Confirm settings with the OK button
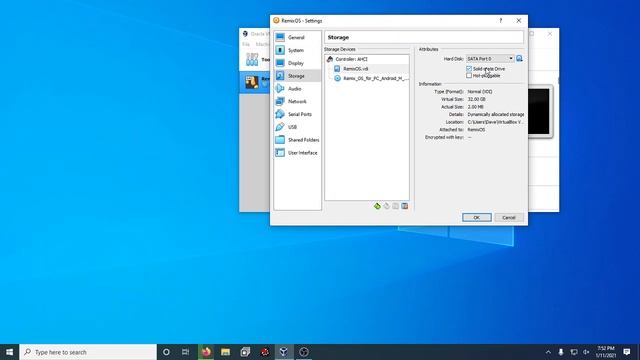 (477, 218)
